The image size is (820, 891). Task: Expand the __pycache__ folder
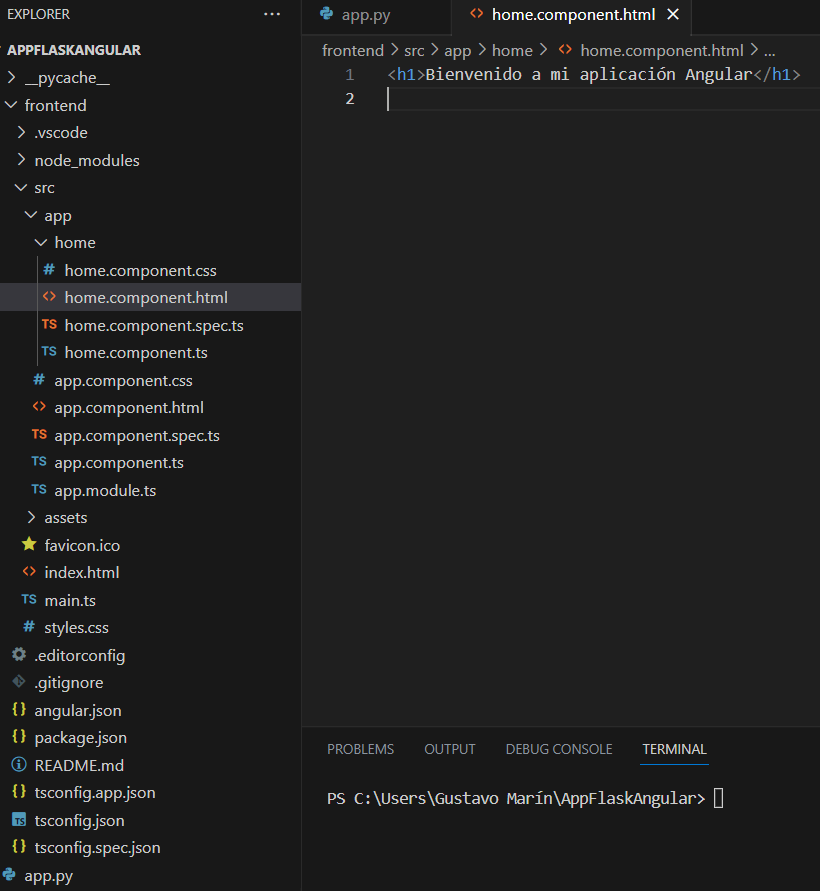tap(11, 77)
